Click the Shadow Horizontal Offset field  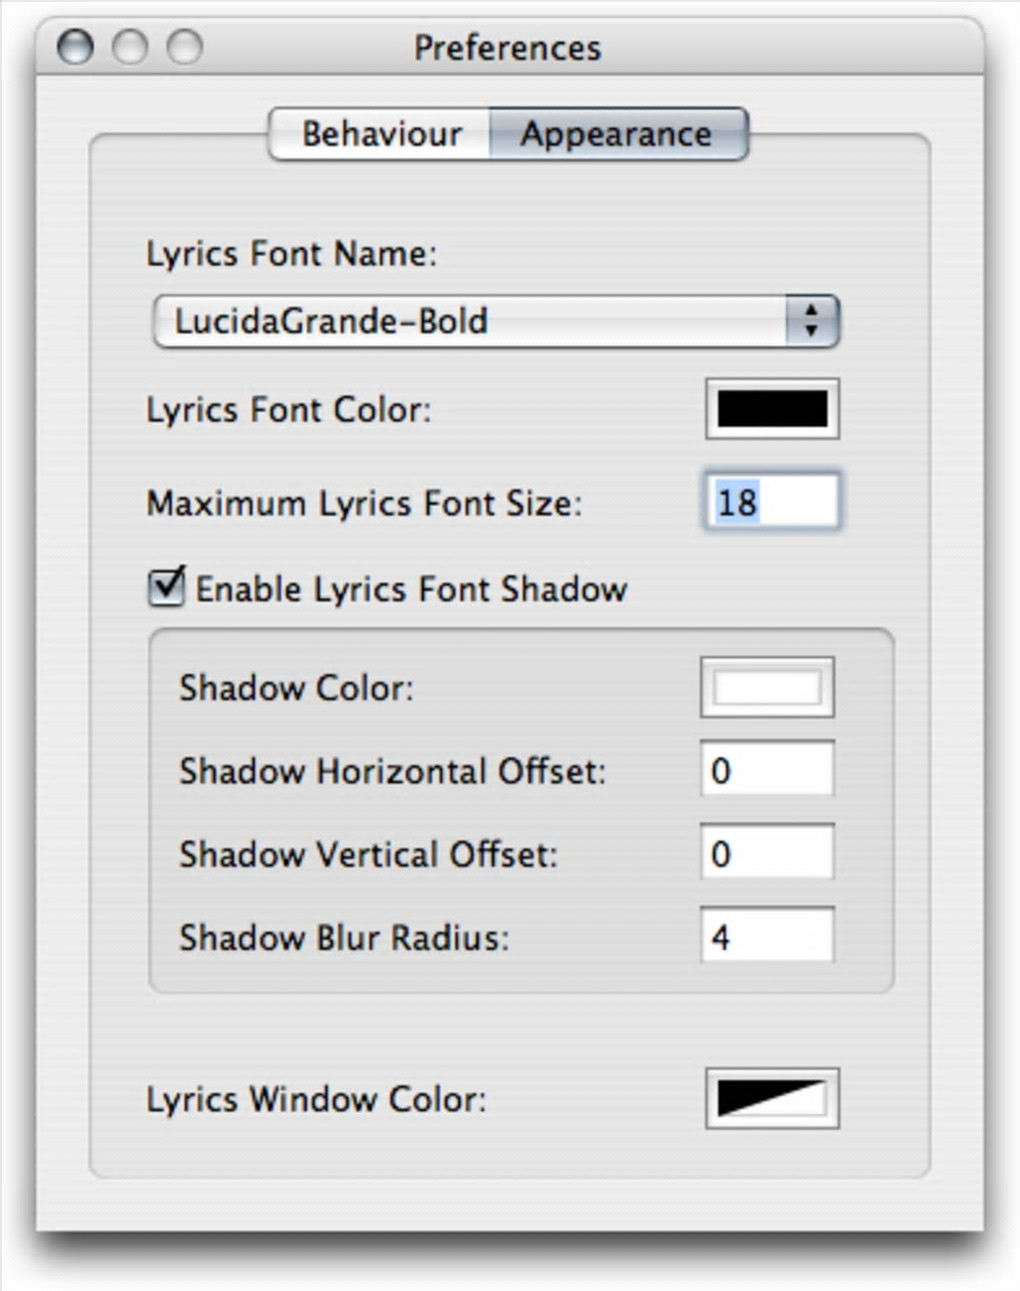point(767,771)
